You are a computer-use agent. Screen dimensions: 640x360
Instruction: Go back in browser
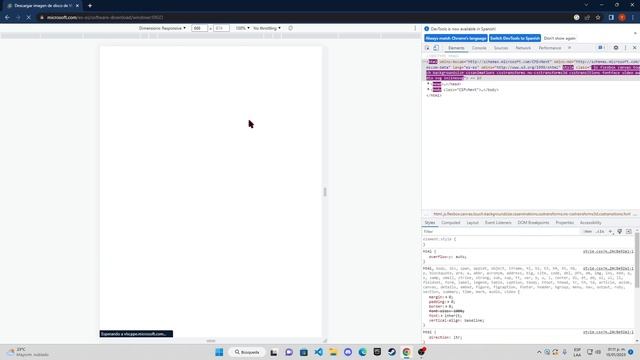[7, 18]
